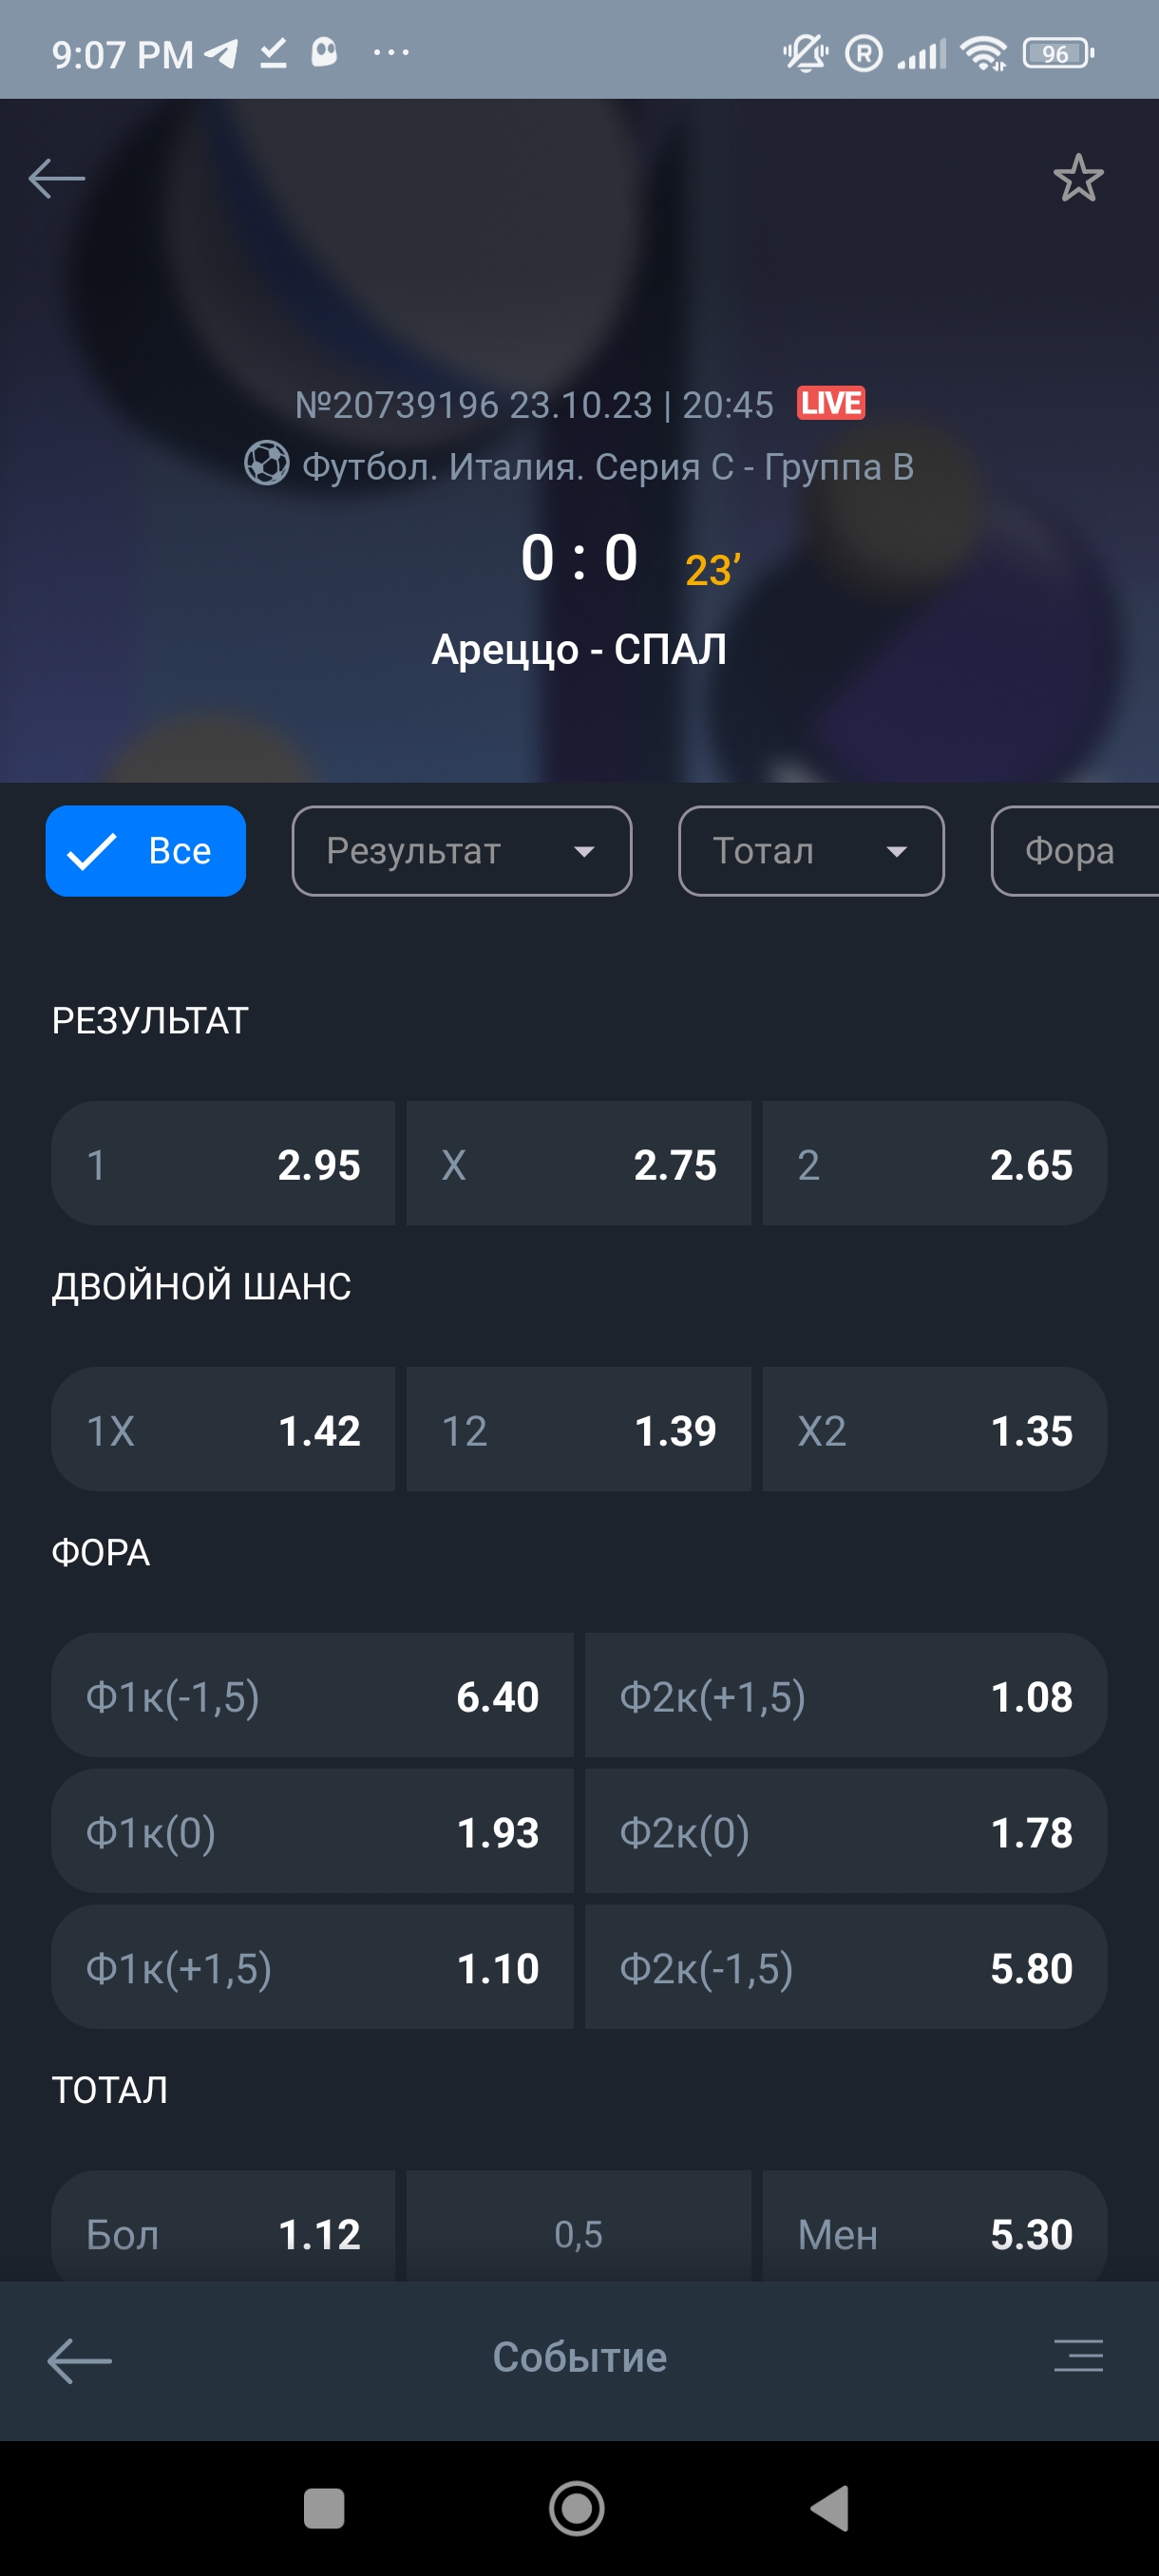Select home win odds 2.95
The height and width of the screenshot is (2576, 1159).
(x=223, y=1164)
